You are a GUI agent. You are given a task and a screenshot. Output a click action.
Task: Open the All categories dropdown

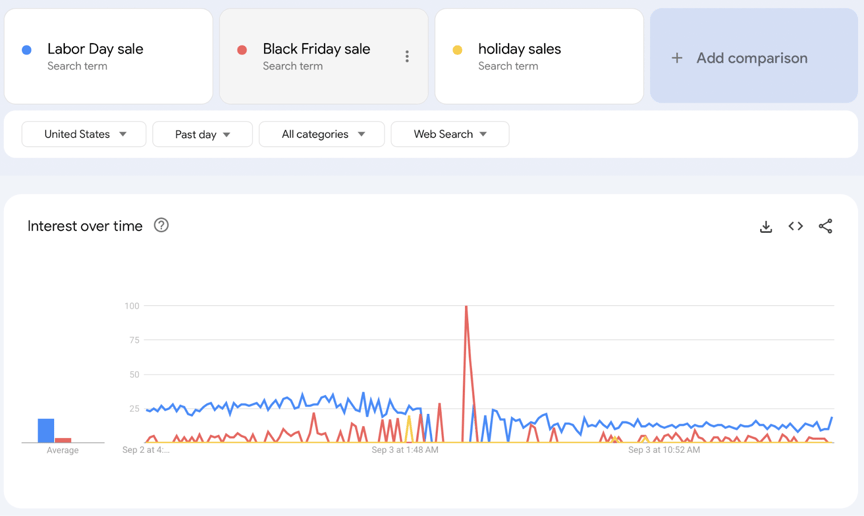(321, 134)
